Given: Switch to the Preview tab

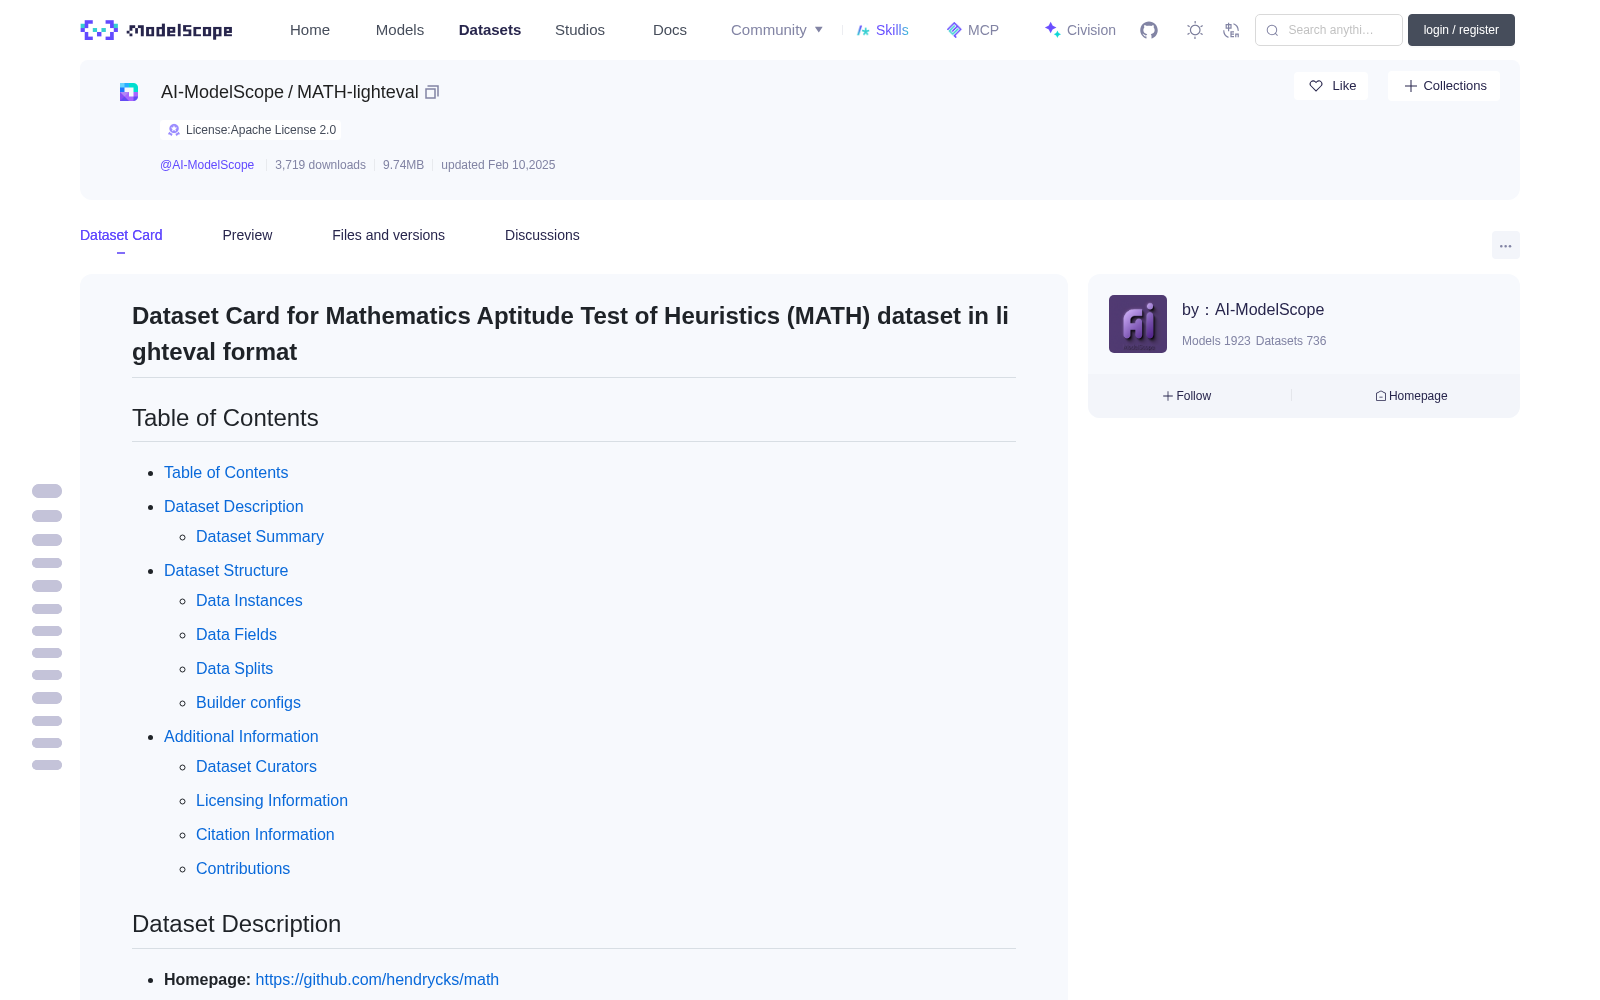Looking at the screenshot, I should point(247,235).
